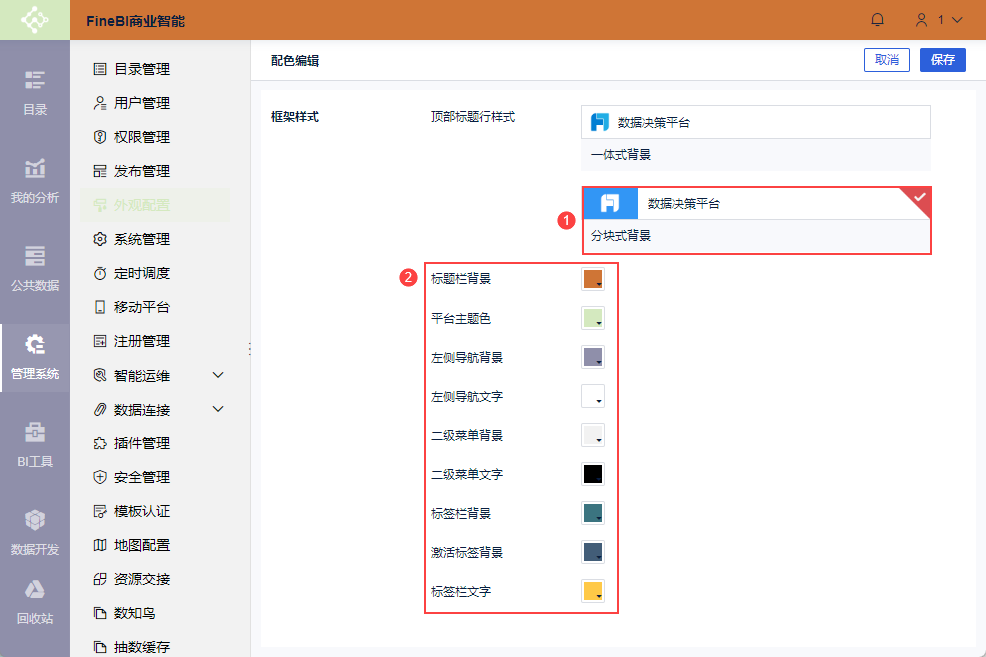
Task: Open the notification bell
Action: [x=877, y=20]
